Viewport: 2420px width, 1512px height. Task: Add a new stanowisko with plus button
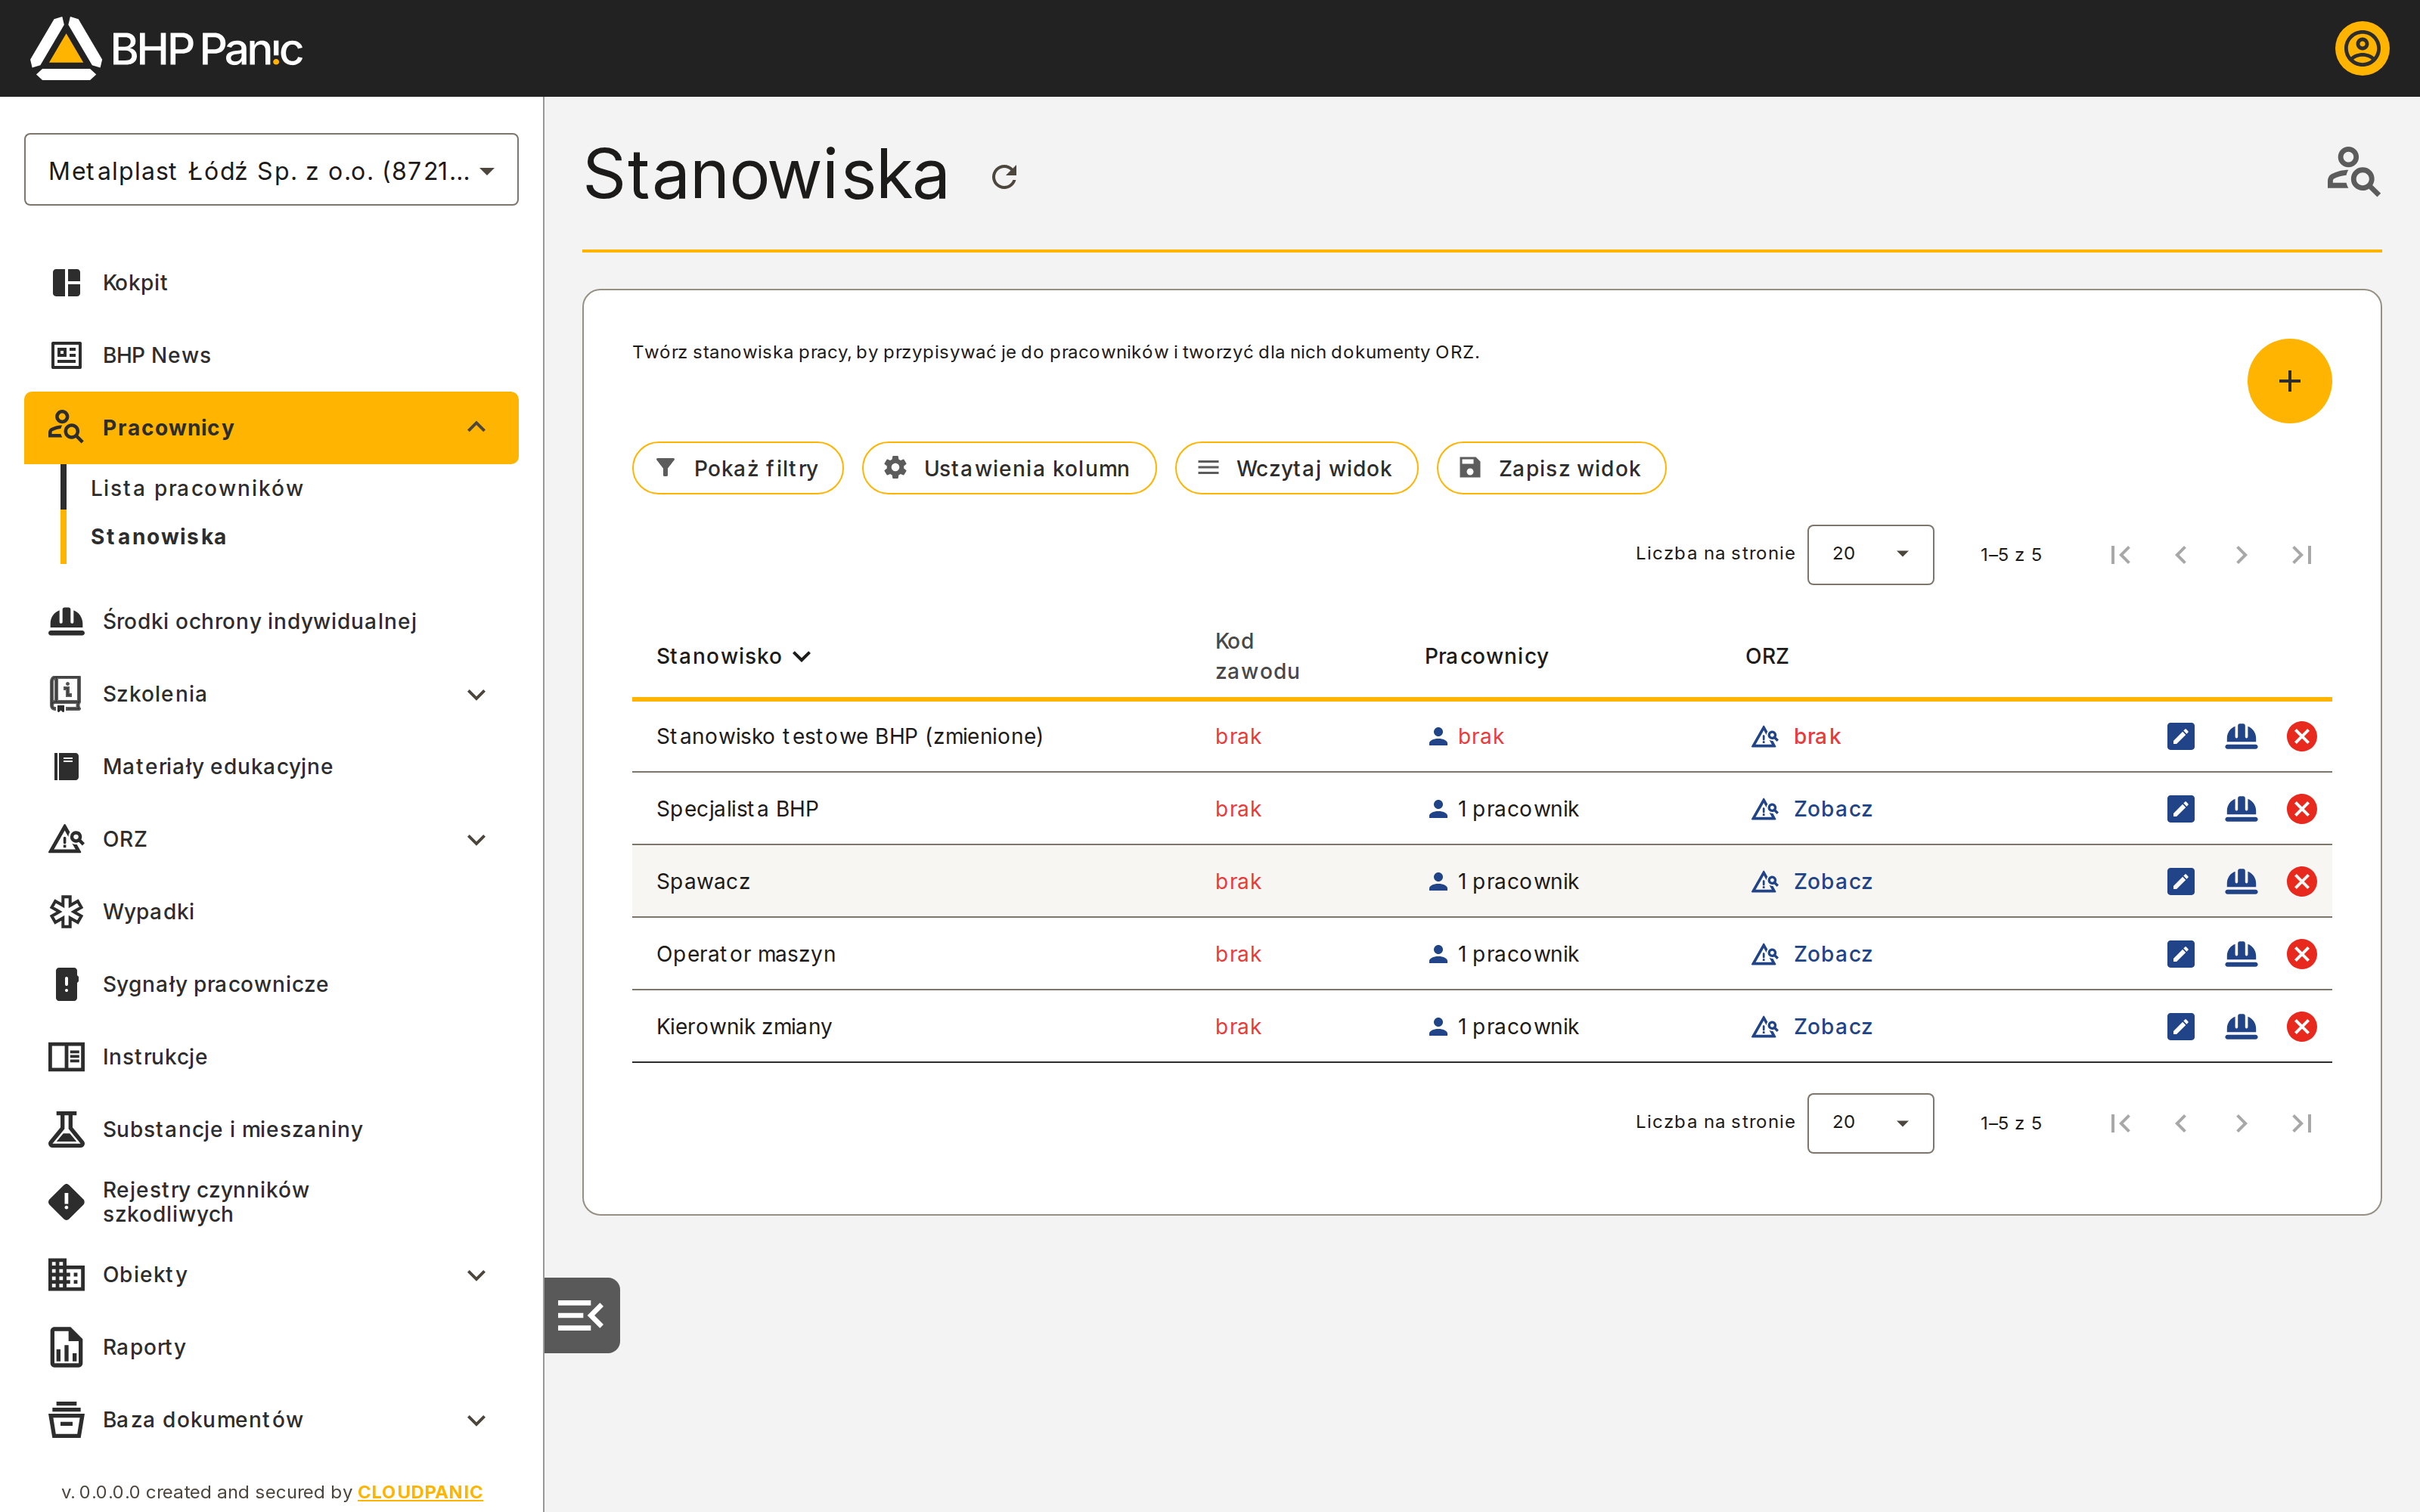pyautogui.click(x=2289, y=381)
